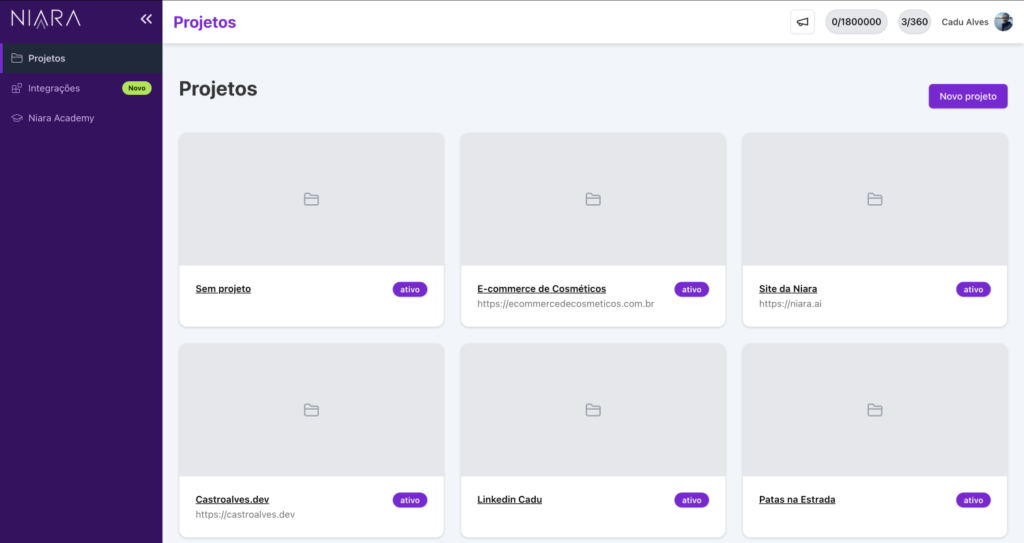
Task: Go to Niara Academy in sidebar
Action: pyautogui.click(x=61, y=118)
